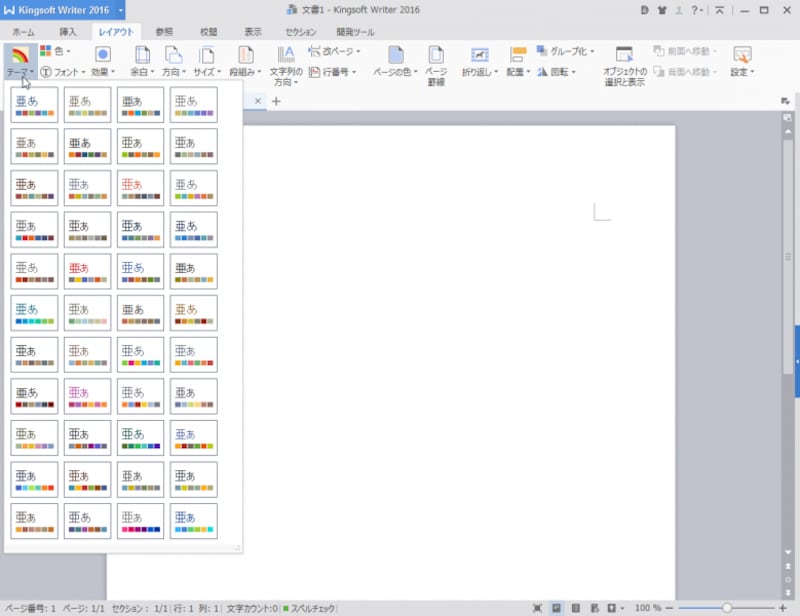Click the 設定 (Settings) button
This screenshot has height=616, width=800.
click(x=742, y=62)
